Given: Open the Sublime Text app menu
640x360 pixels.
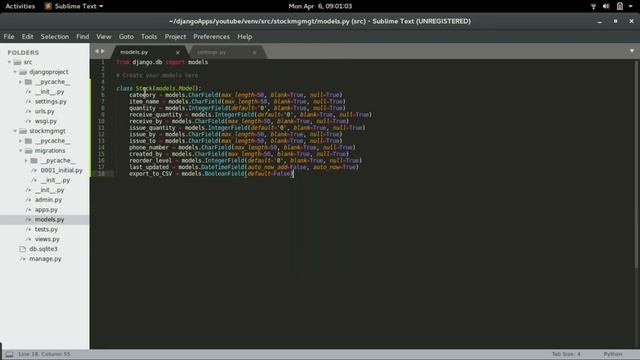Looking at the screenshot, I should [x=74, y=6].
